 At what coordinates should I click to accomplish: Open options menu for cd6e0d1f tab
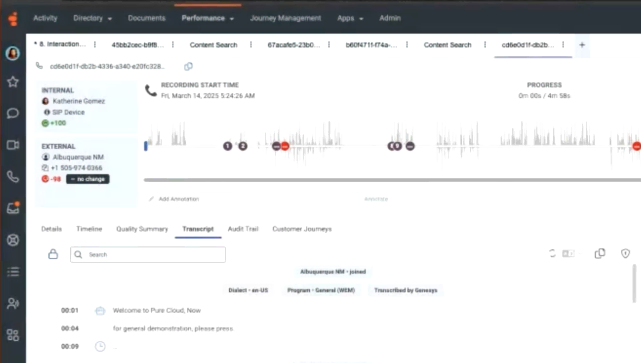[563, 45]
